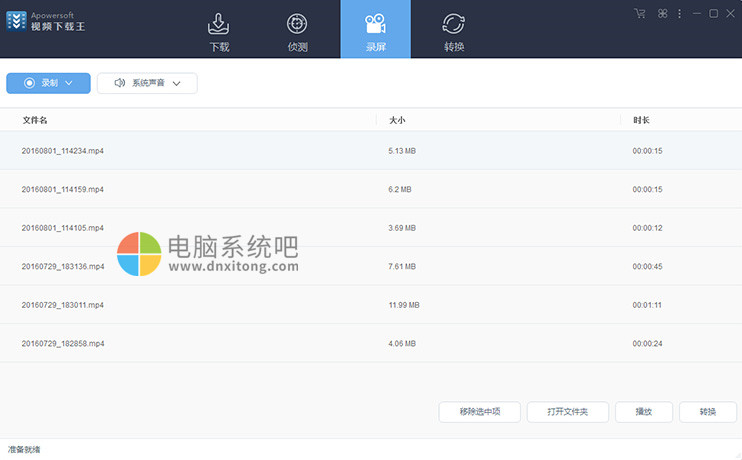This screenshot has height=460, width=742.
Task: Click the 打开文件夹 open folder button
Action: click(x=567, y=412)
